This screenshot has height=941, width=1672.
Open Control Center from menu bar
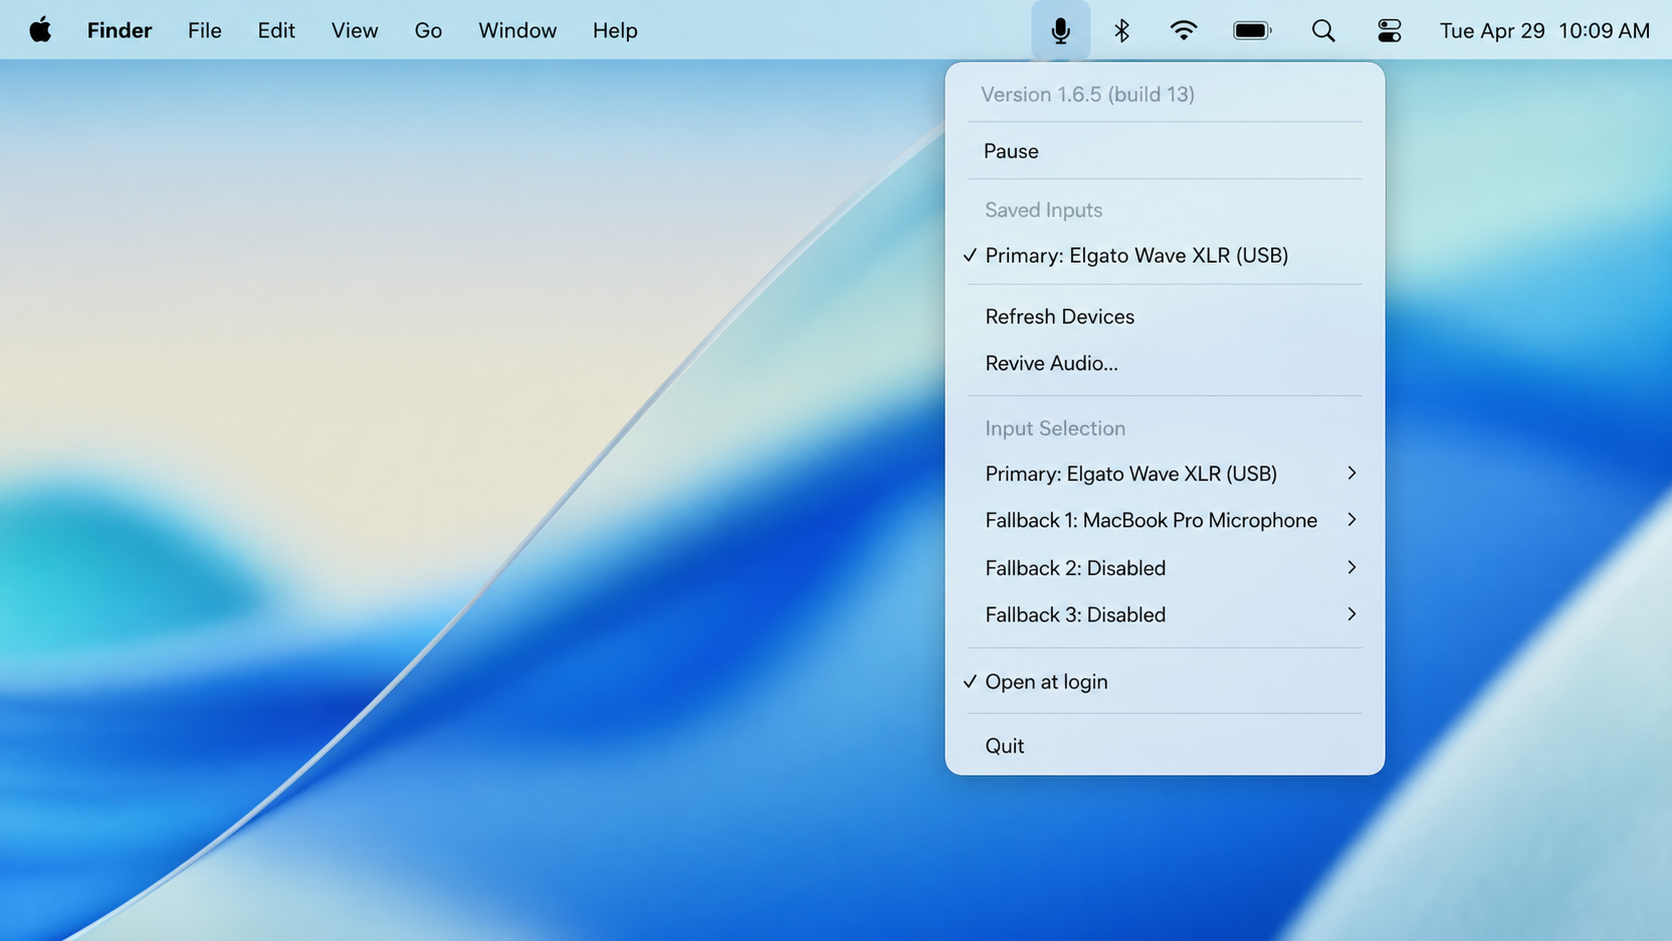pyautogui.click(x=1389, y=30)
